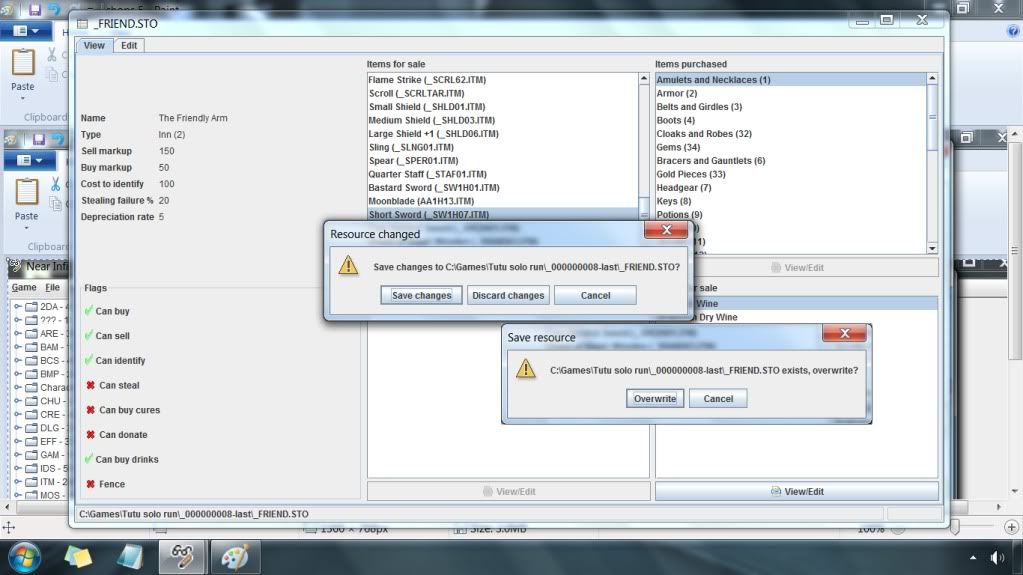
Task: Adjust the Paint zoom slider handle
Action: click(x=956, y=527)
